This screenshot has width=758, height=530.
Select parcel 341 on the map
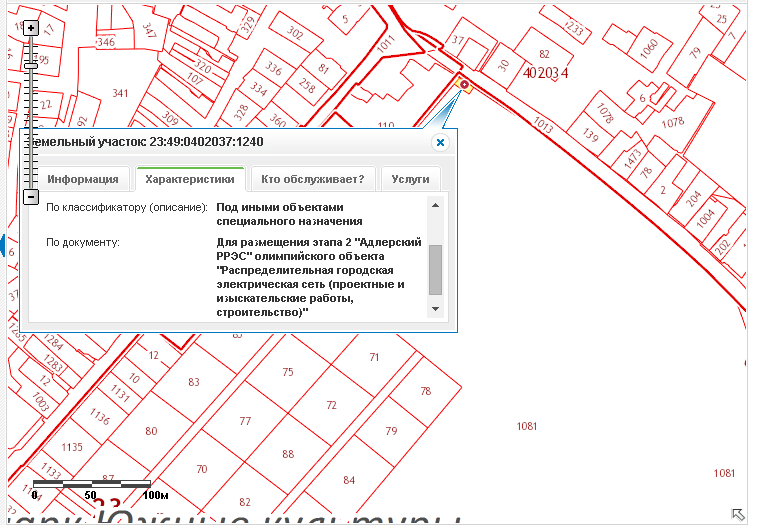click(x=121, y=94)
